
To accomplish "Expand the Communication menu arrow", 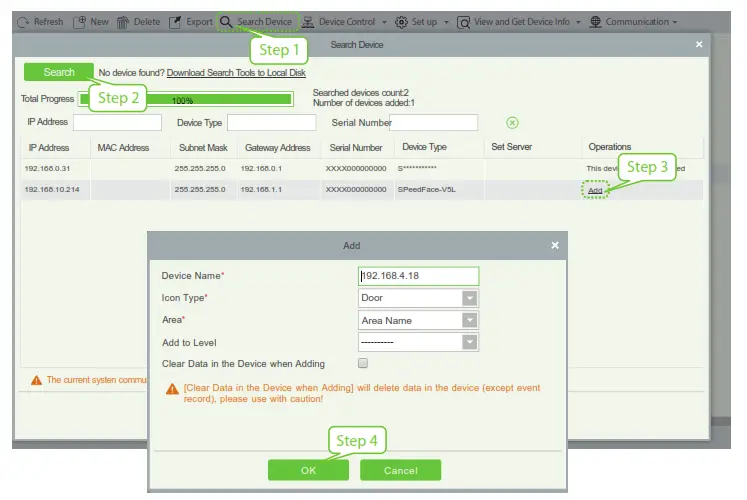I will click(675, 22).
